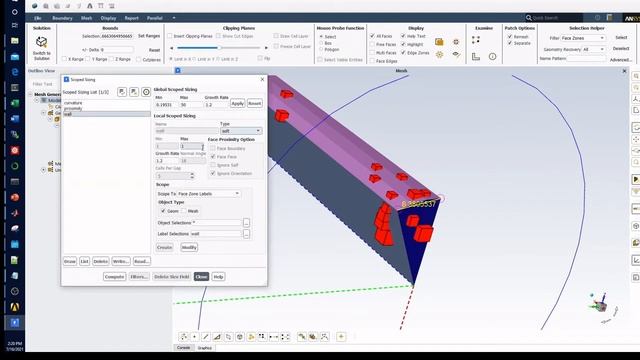Open the Windows taskbar Edge browser icon

click(x=15, y=72)
